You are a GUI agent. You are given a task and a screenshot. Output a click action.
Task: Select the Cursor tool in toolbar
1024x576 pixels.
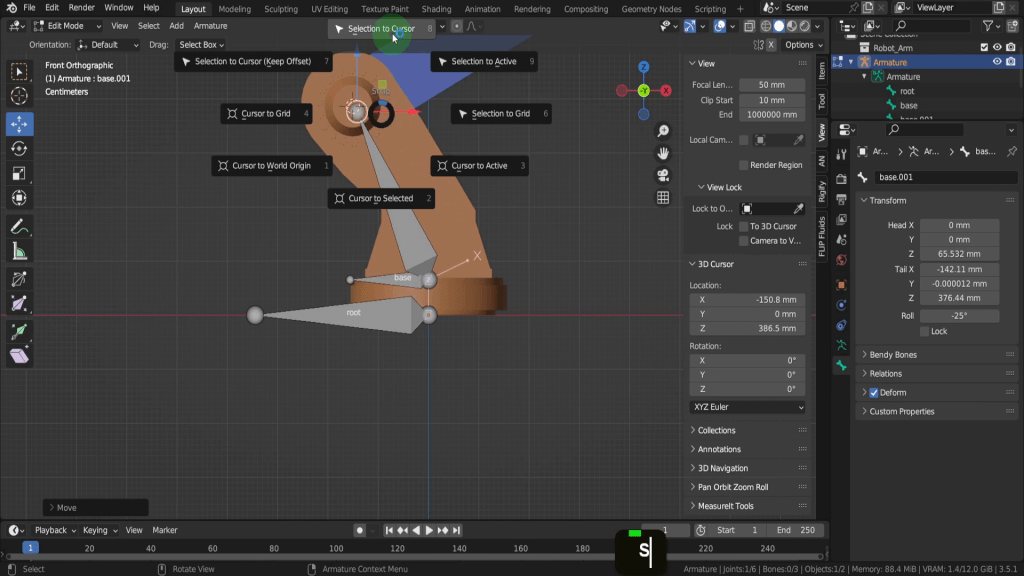pyautogui.click(x=19, y=96)
